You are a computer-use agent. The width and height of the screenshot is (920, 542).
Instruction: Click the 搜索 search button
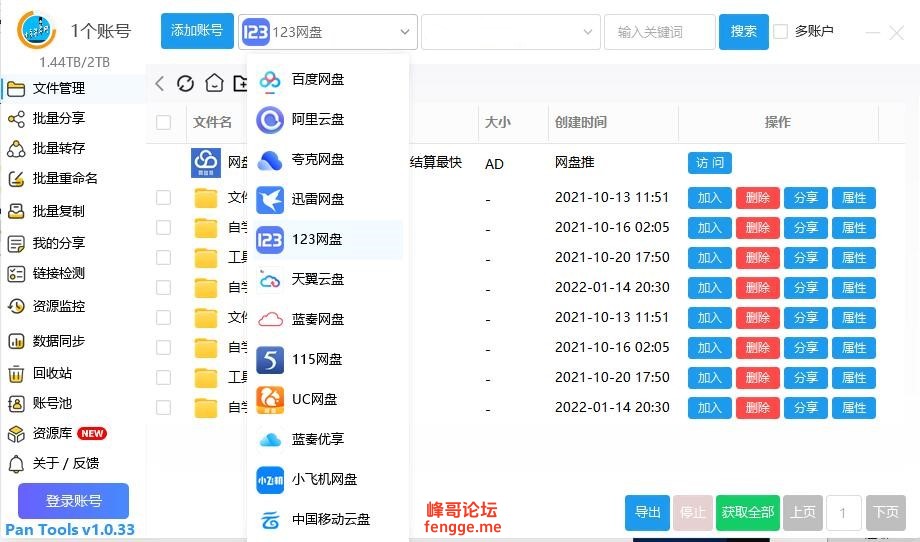743,32
